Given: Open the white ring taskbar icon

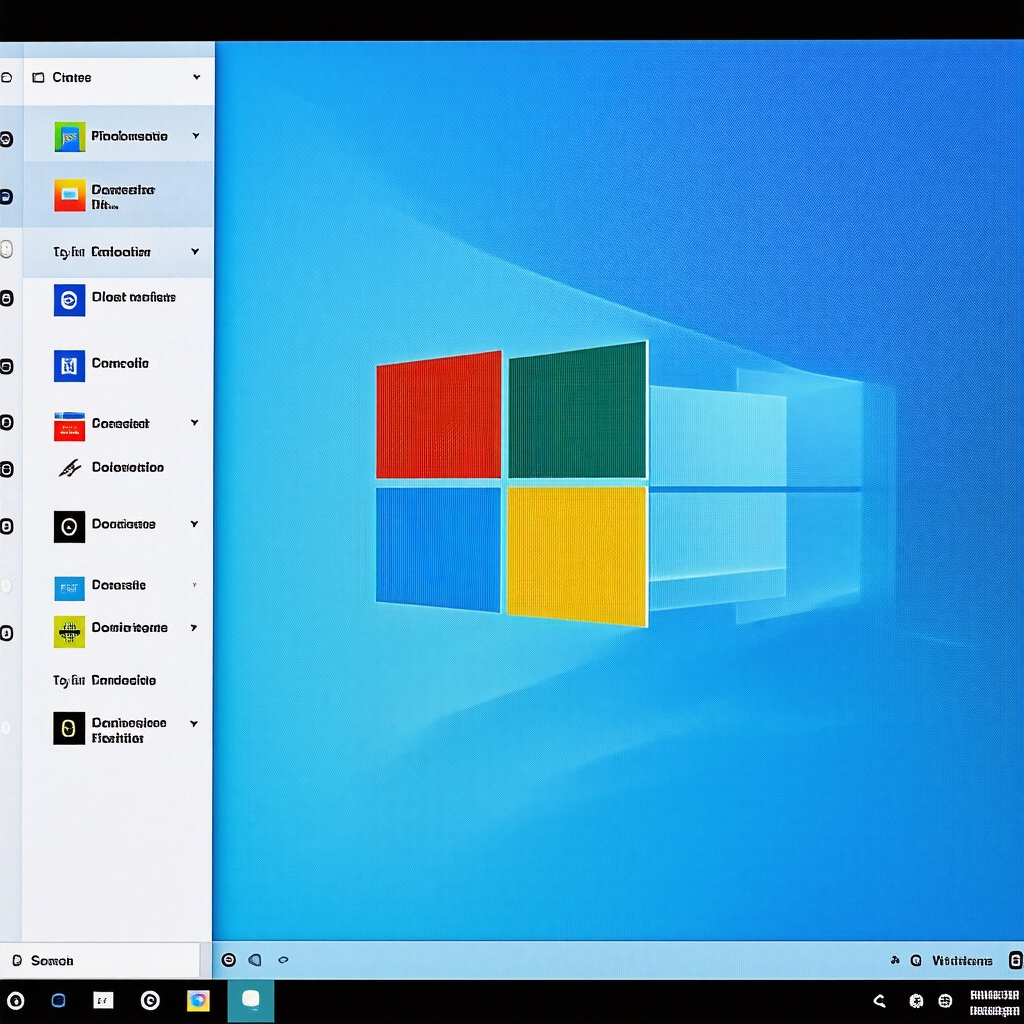Looking at the screenshot, I should [x=150, y=1000].
